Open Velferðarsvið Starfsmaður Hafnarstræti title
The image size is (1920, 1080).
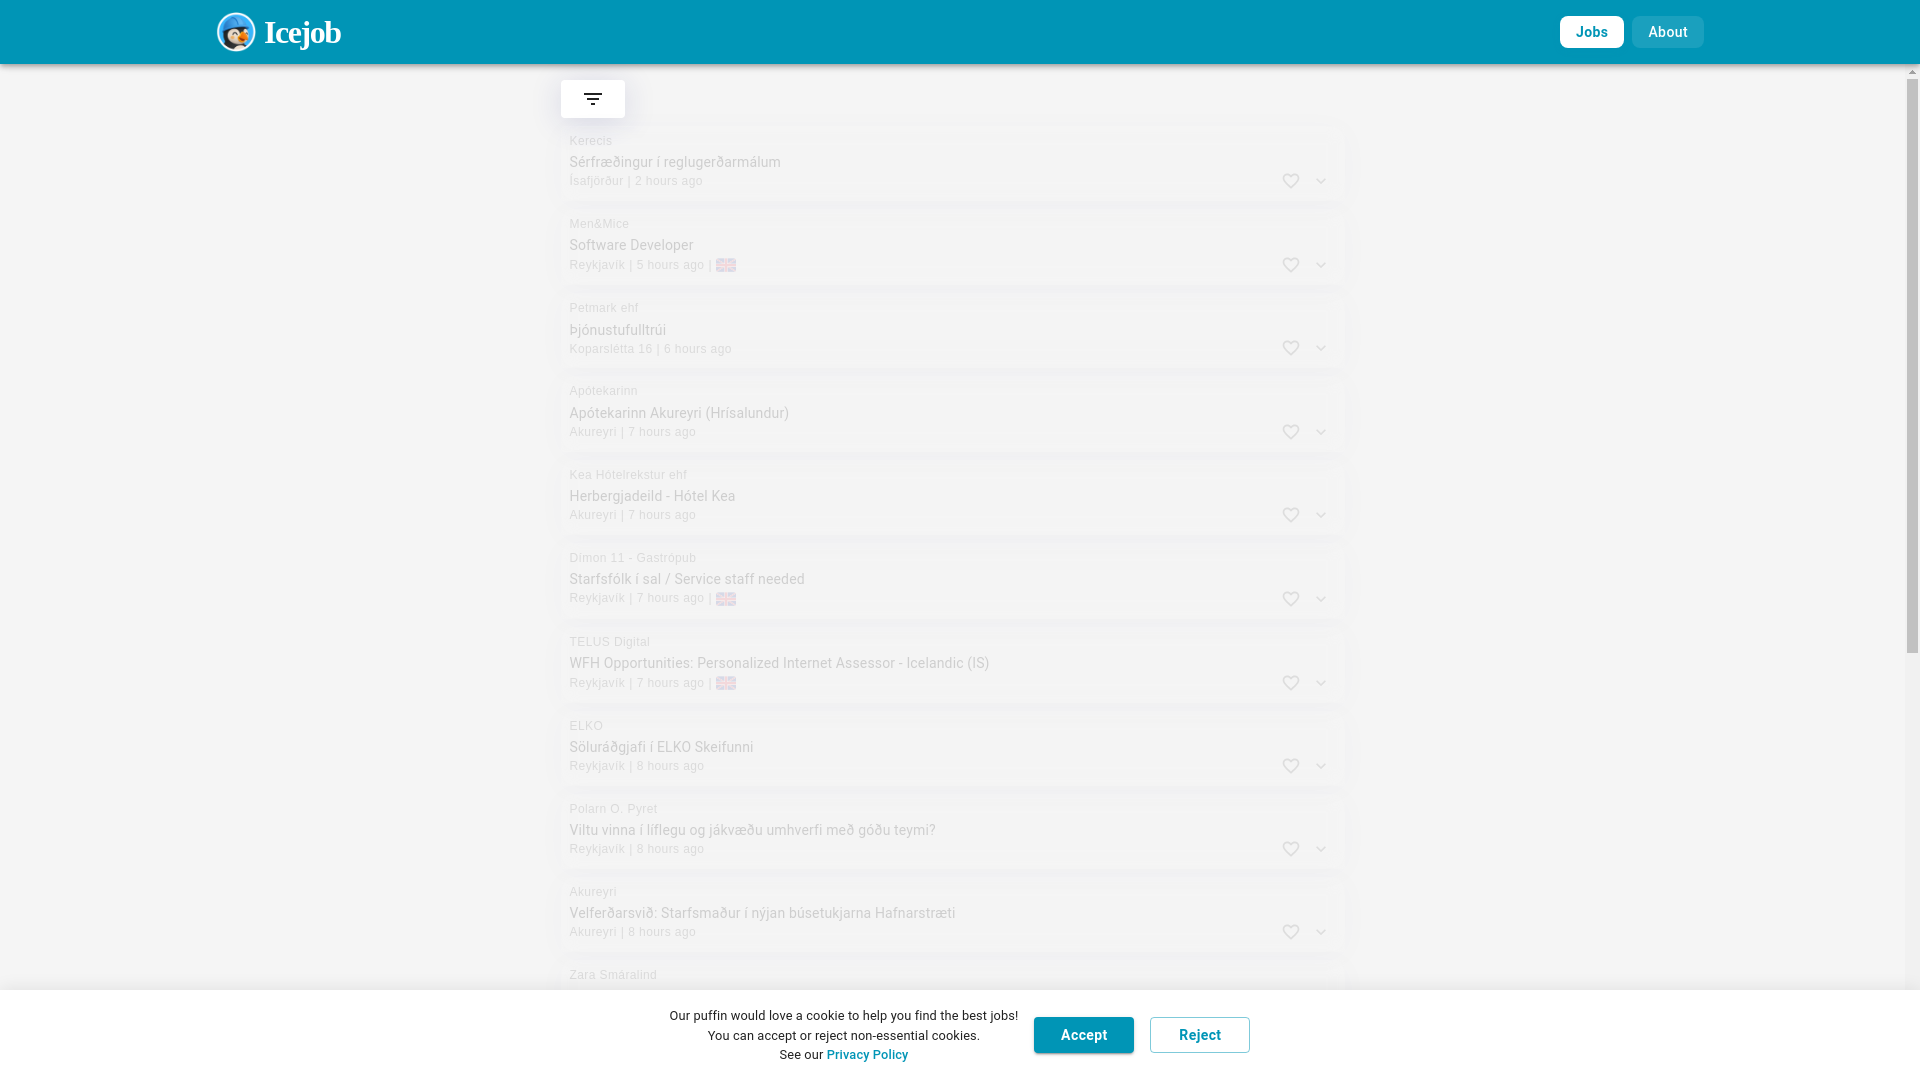pos(762,913)
